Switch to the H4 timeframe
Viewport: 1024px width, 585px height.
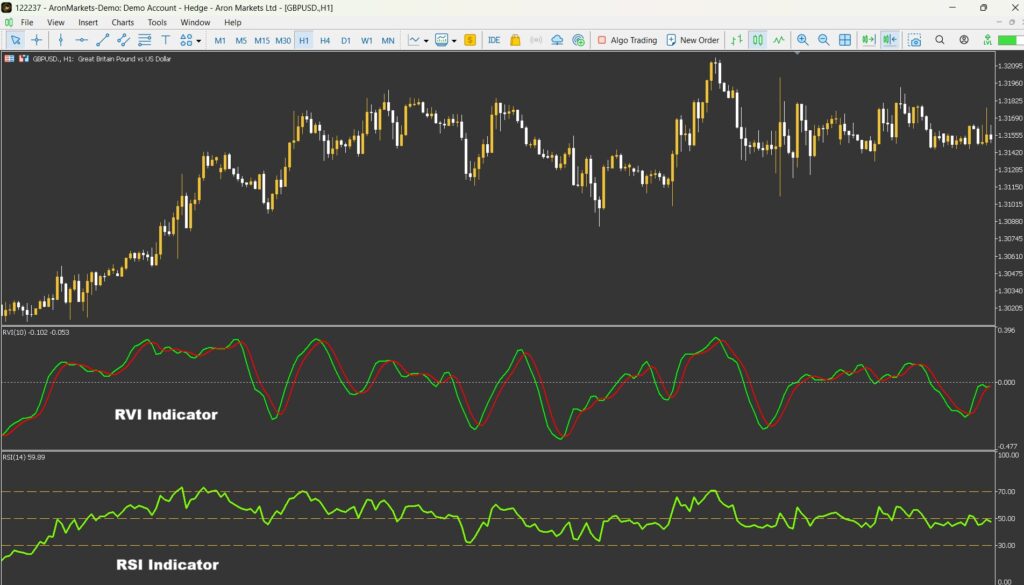pos(325,40)
